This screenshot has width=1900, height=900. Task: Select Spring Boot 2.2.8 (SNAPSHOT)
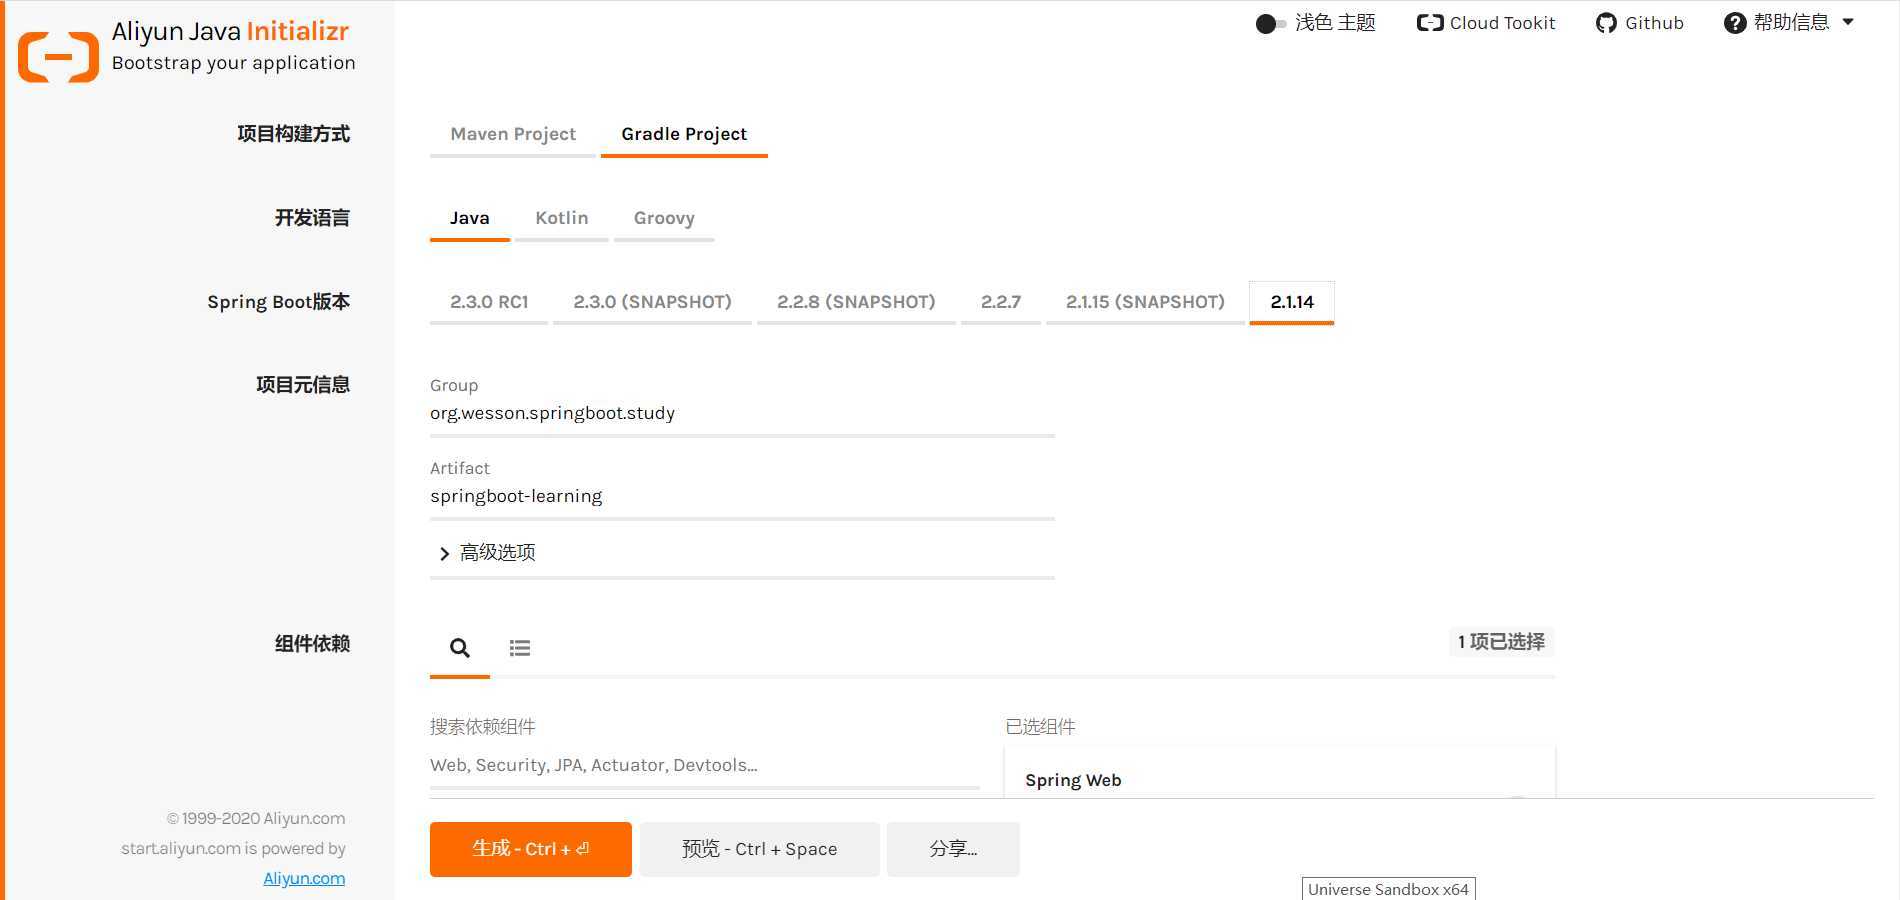pos(856,302)
